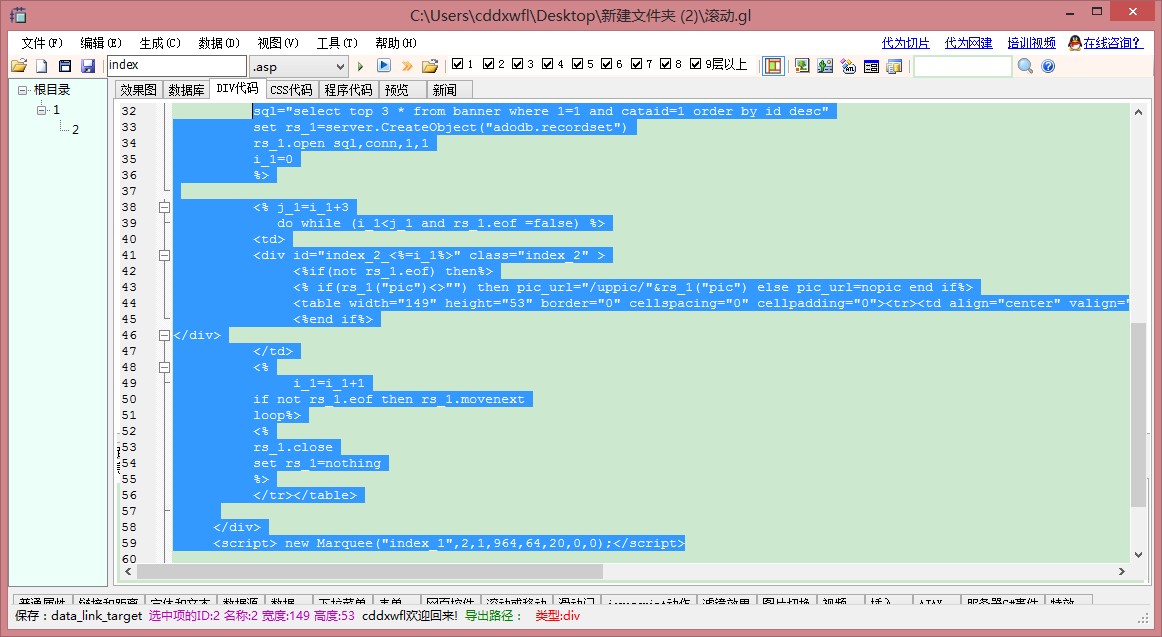
Task: Click the small green play arrow
Action: [361, 66]
